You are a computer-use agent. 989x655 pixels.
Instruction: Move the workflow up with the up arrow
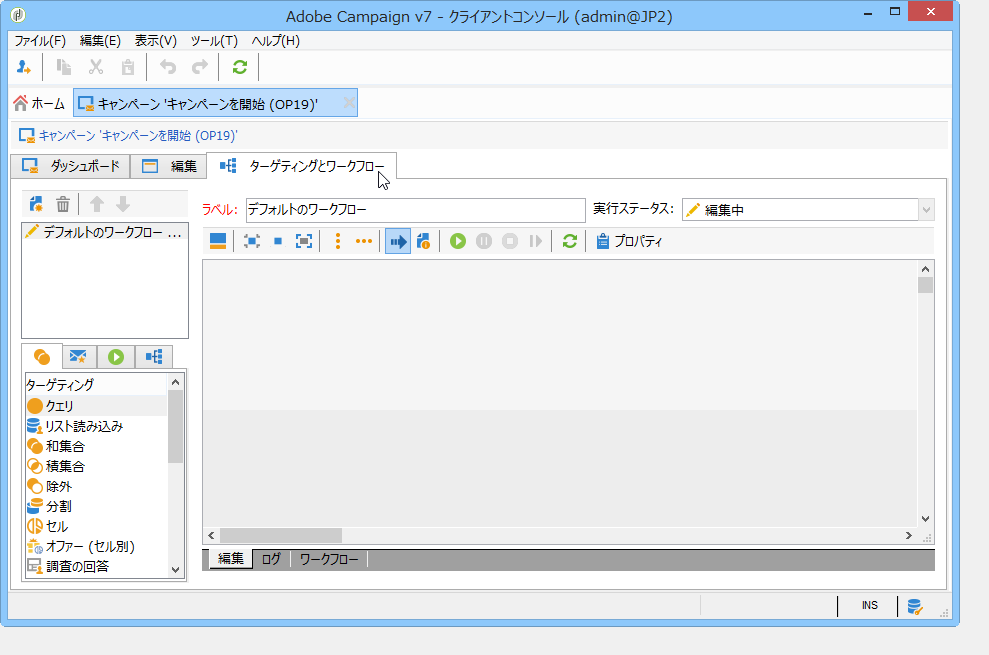(97, 204)
